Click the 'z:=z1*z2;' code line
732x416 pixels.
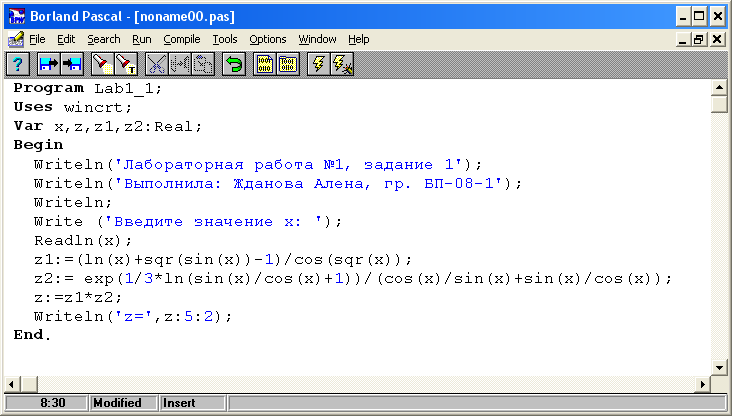78,297
